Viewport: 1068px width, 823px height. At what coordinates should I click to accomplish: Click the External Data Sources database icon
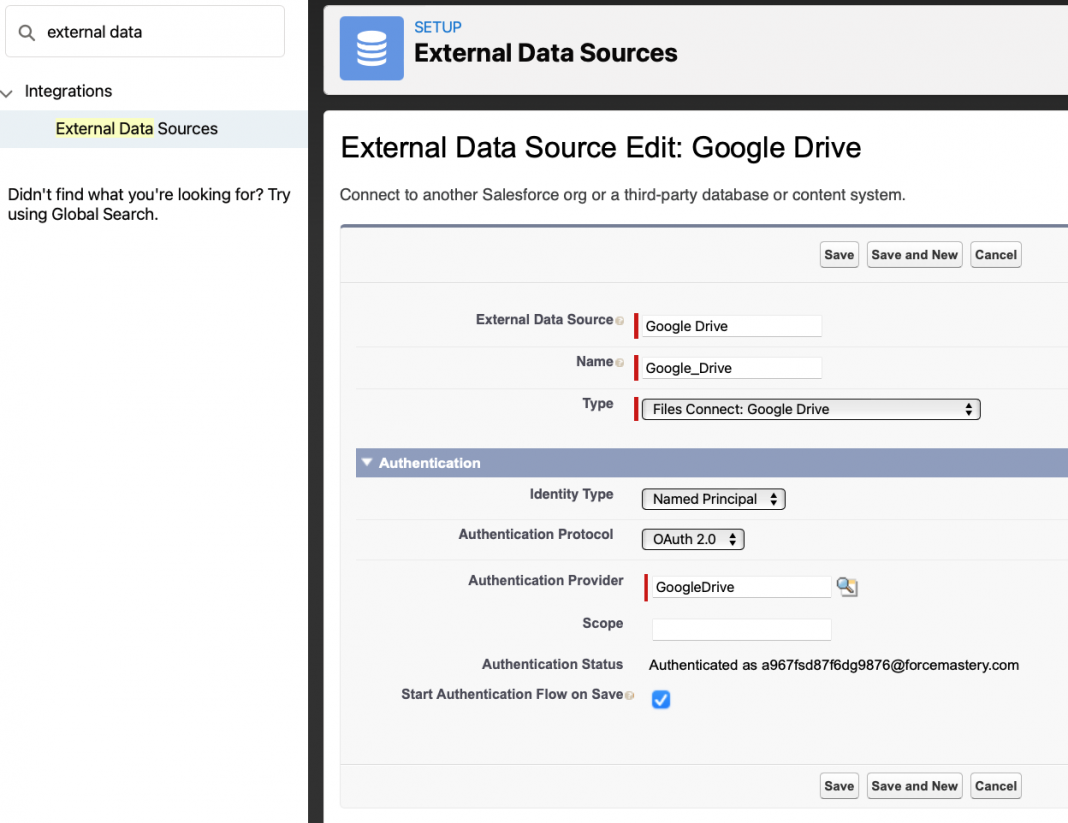[371, 48]
